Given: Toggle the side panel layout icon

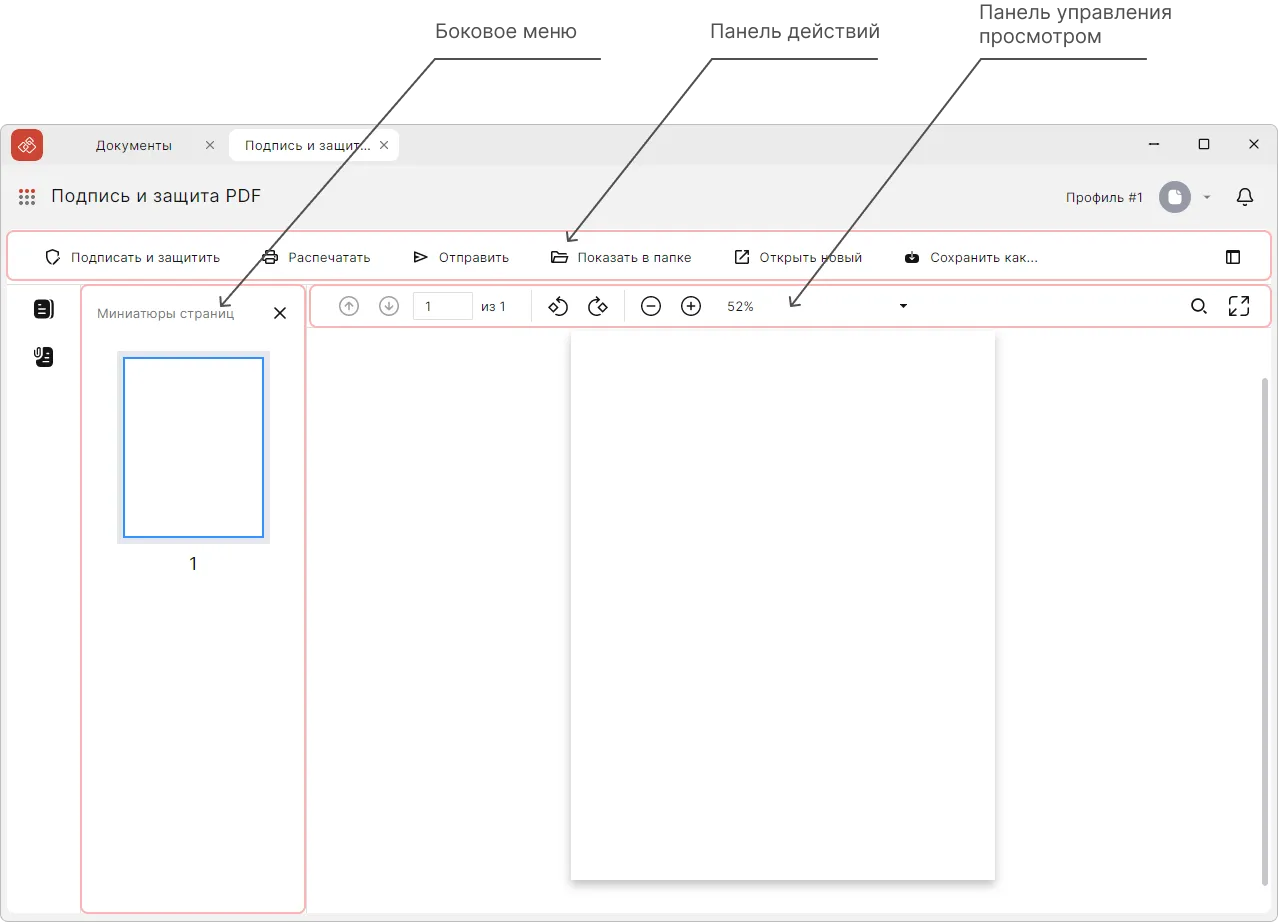Looking at the screenshot, I should [x=1233, y=257].
